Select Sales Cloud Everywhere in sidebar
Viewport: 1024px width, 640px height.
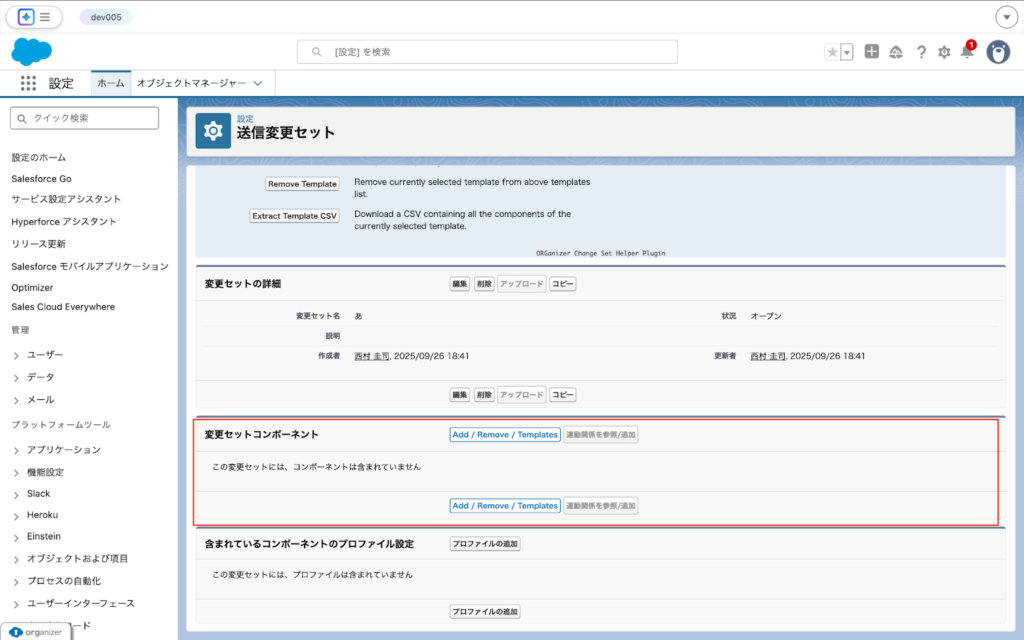pyautogui.click(x=65, y=309)
